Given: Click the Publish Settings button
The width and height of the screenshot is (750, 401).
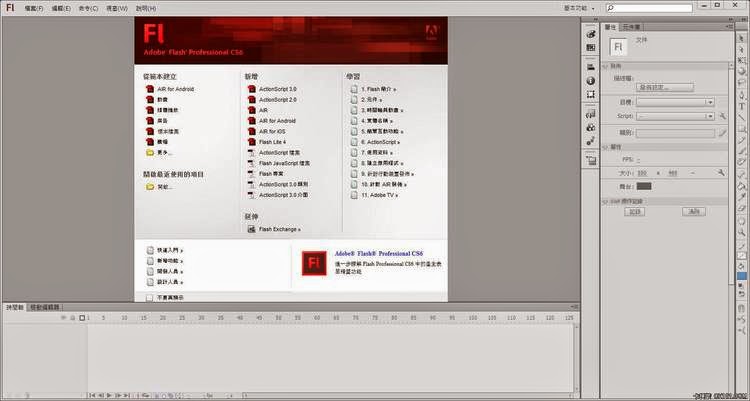Looking at the screenshot, I should [x=665, y=88].
